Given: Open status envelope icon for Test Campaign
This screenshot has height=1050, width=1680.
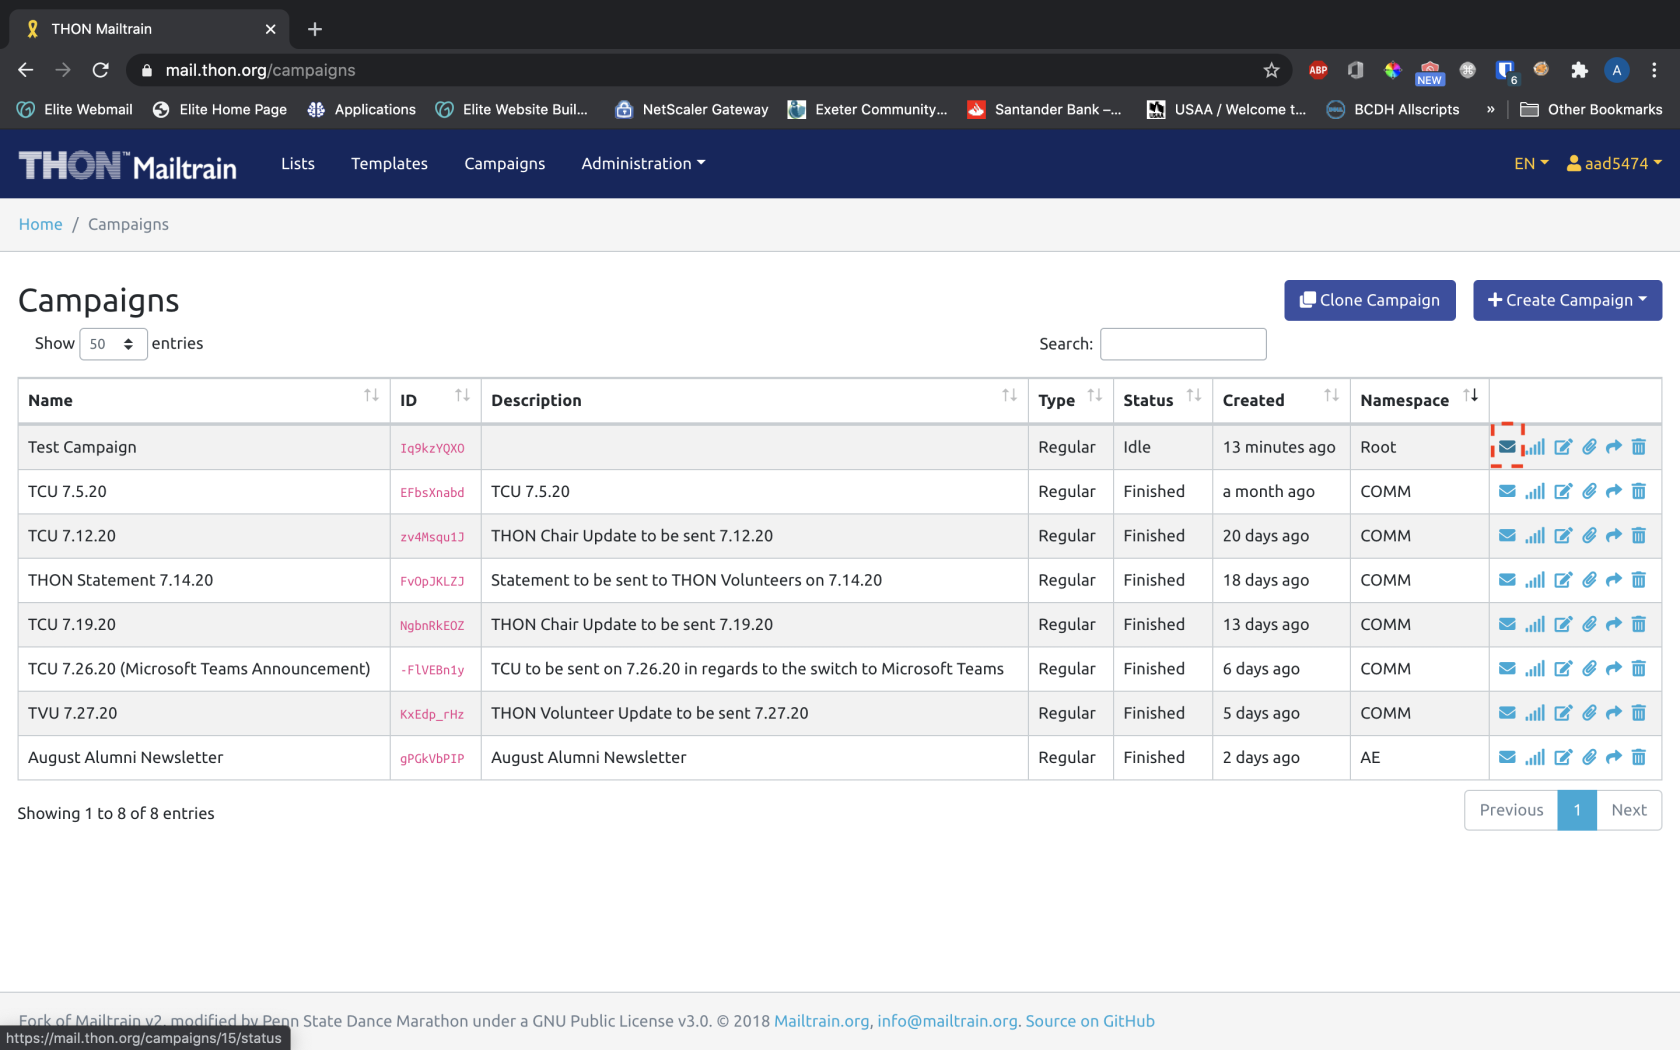Looking at the screenshot, I should pyautogui.click(x=1507, y=447).
